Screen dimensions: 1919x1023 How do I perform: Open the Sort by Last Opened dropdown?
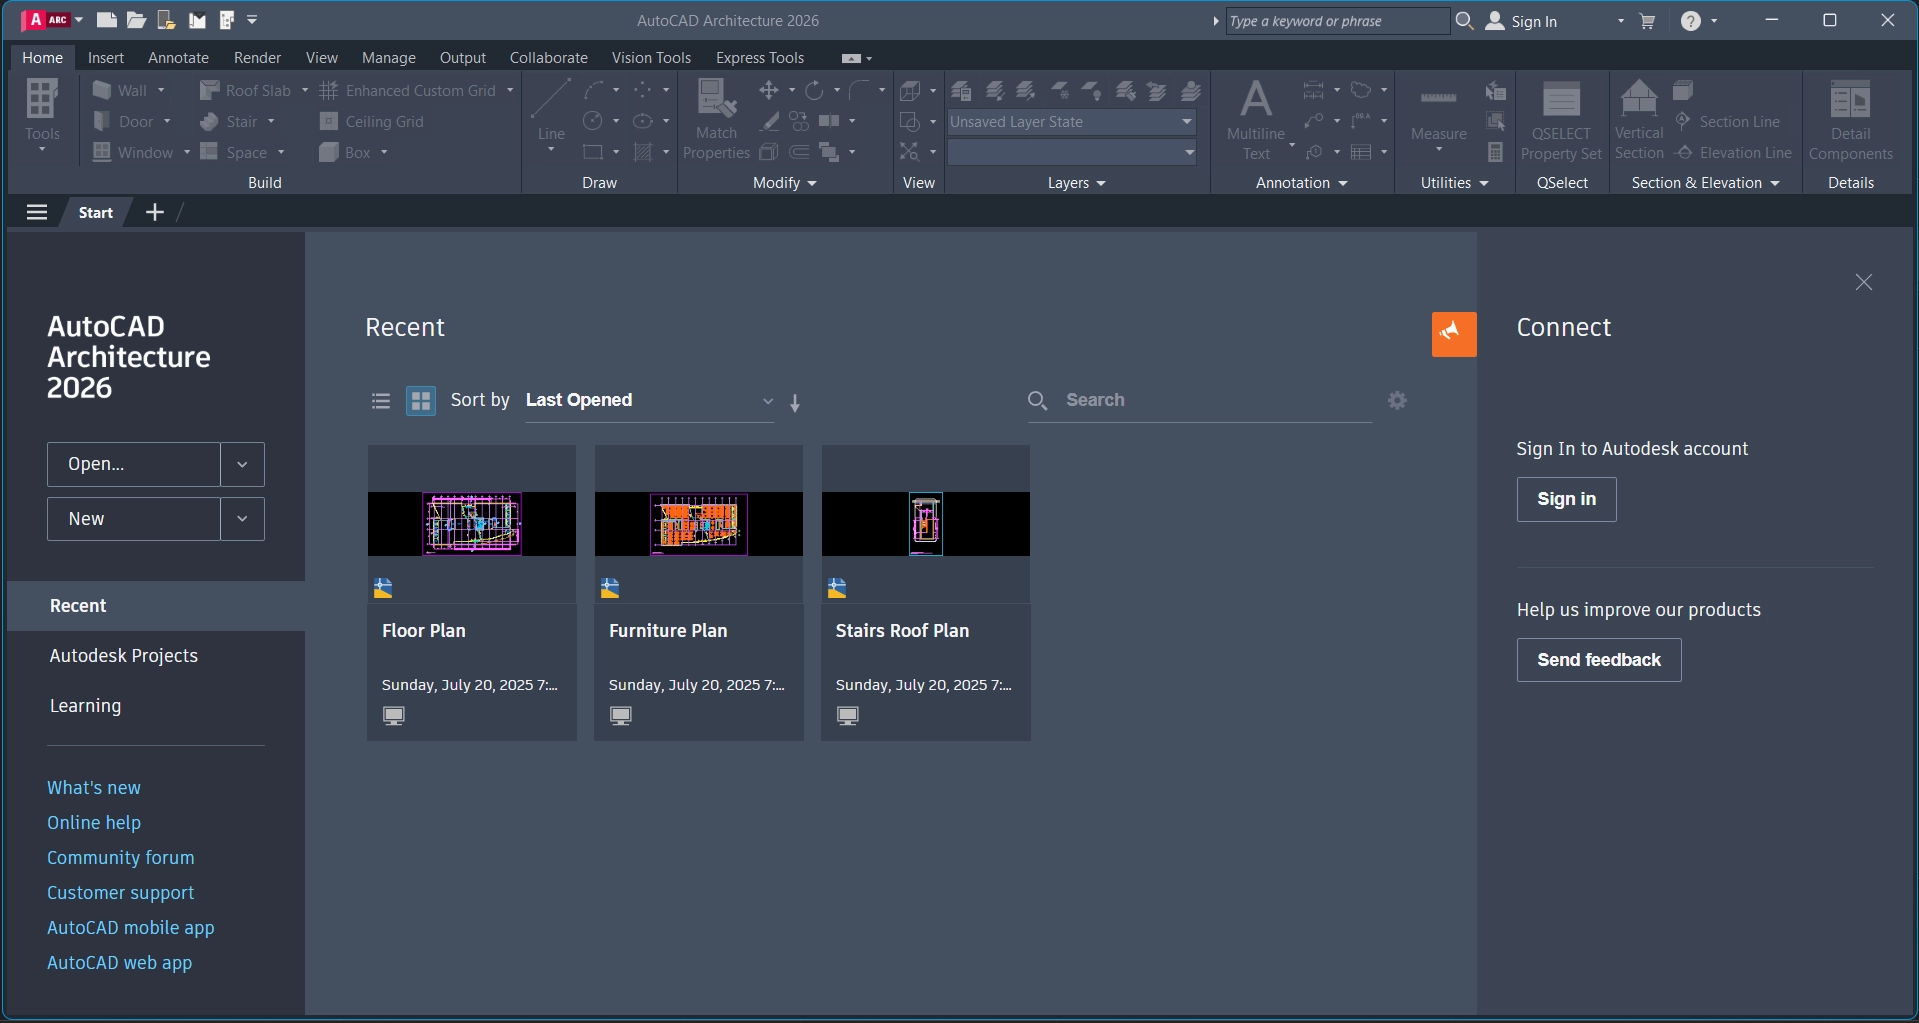650,400
